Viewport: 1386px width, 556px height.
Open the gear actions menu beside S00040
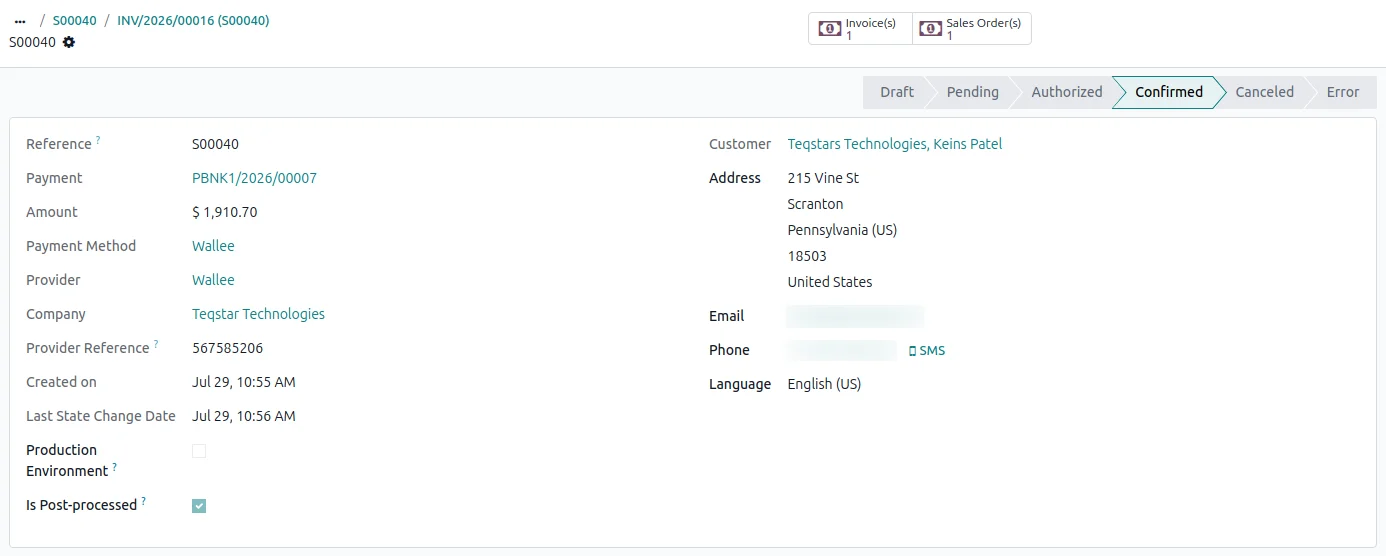coord(69,42)
